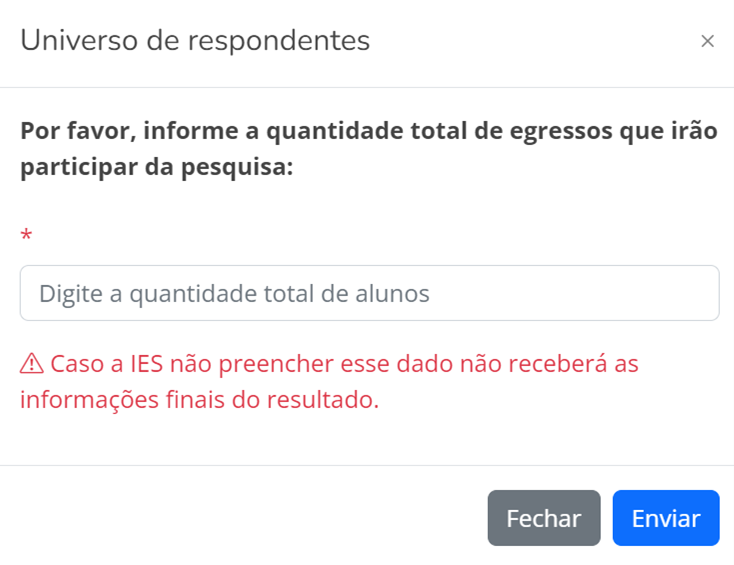Close the Universo de respondentes dialog

click(707, 41)
